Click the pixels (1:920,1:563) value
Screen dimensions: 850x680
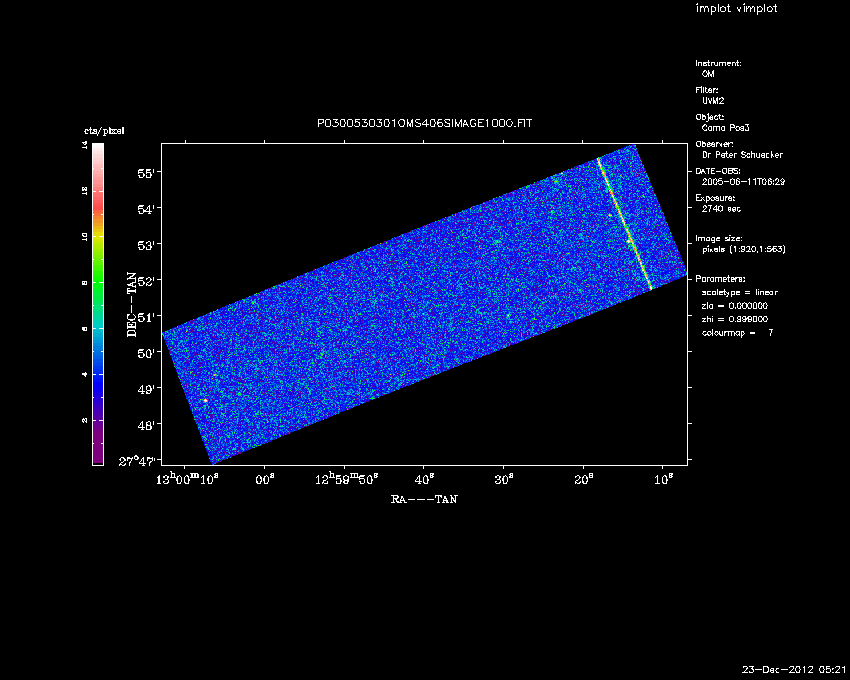click(x=744, y=249)
